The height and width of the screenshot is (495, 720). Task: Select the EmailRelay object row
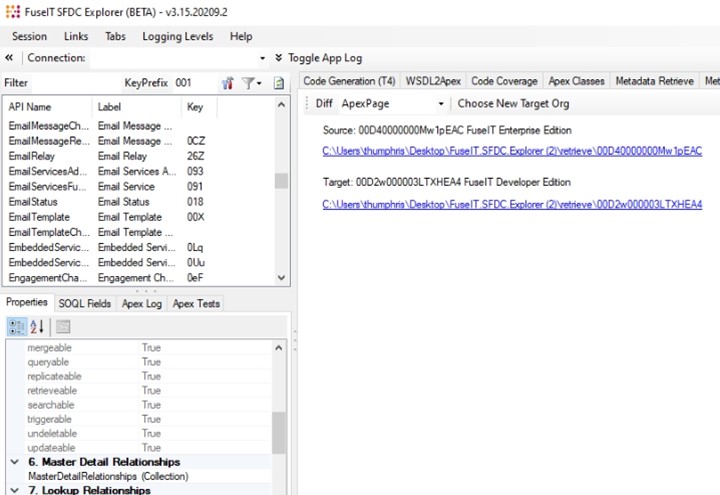[138, 156]
